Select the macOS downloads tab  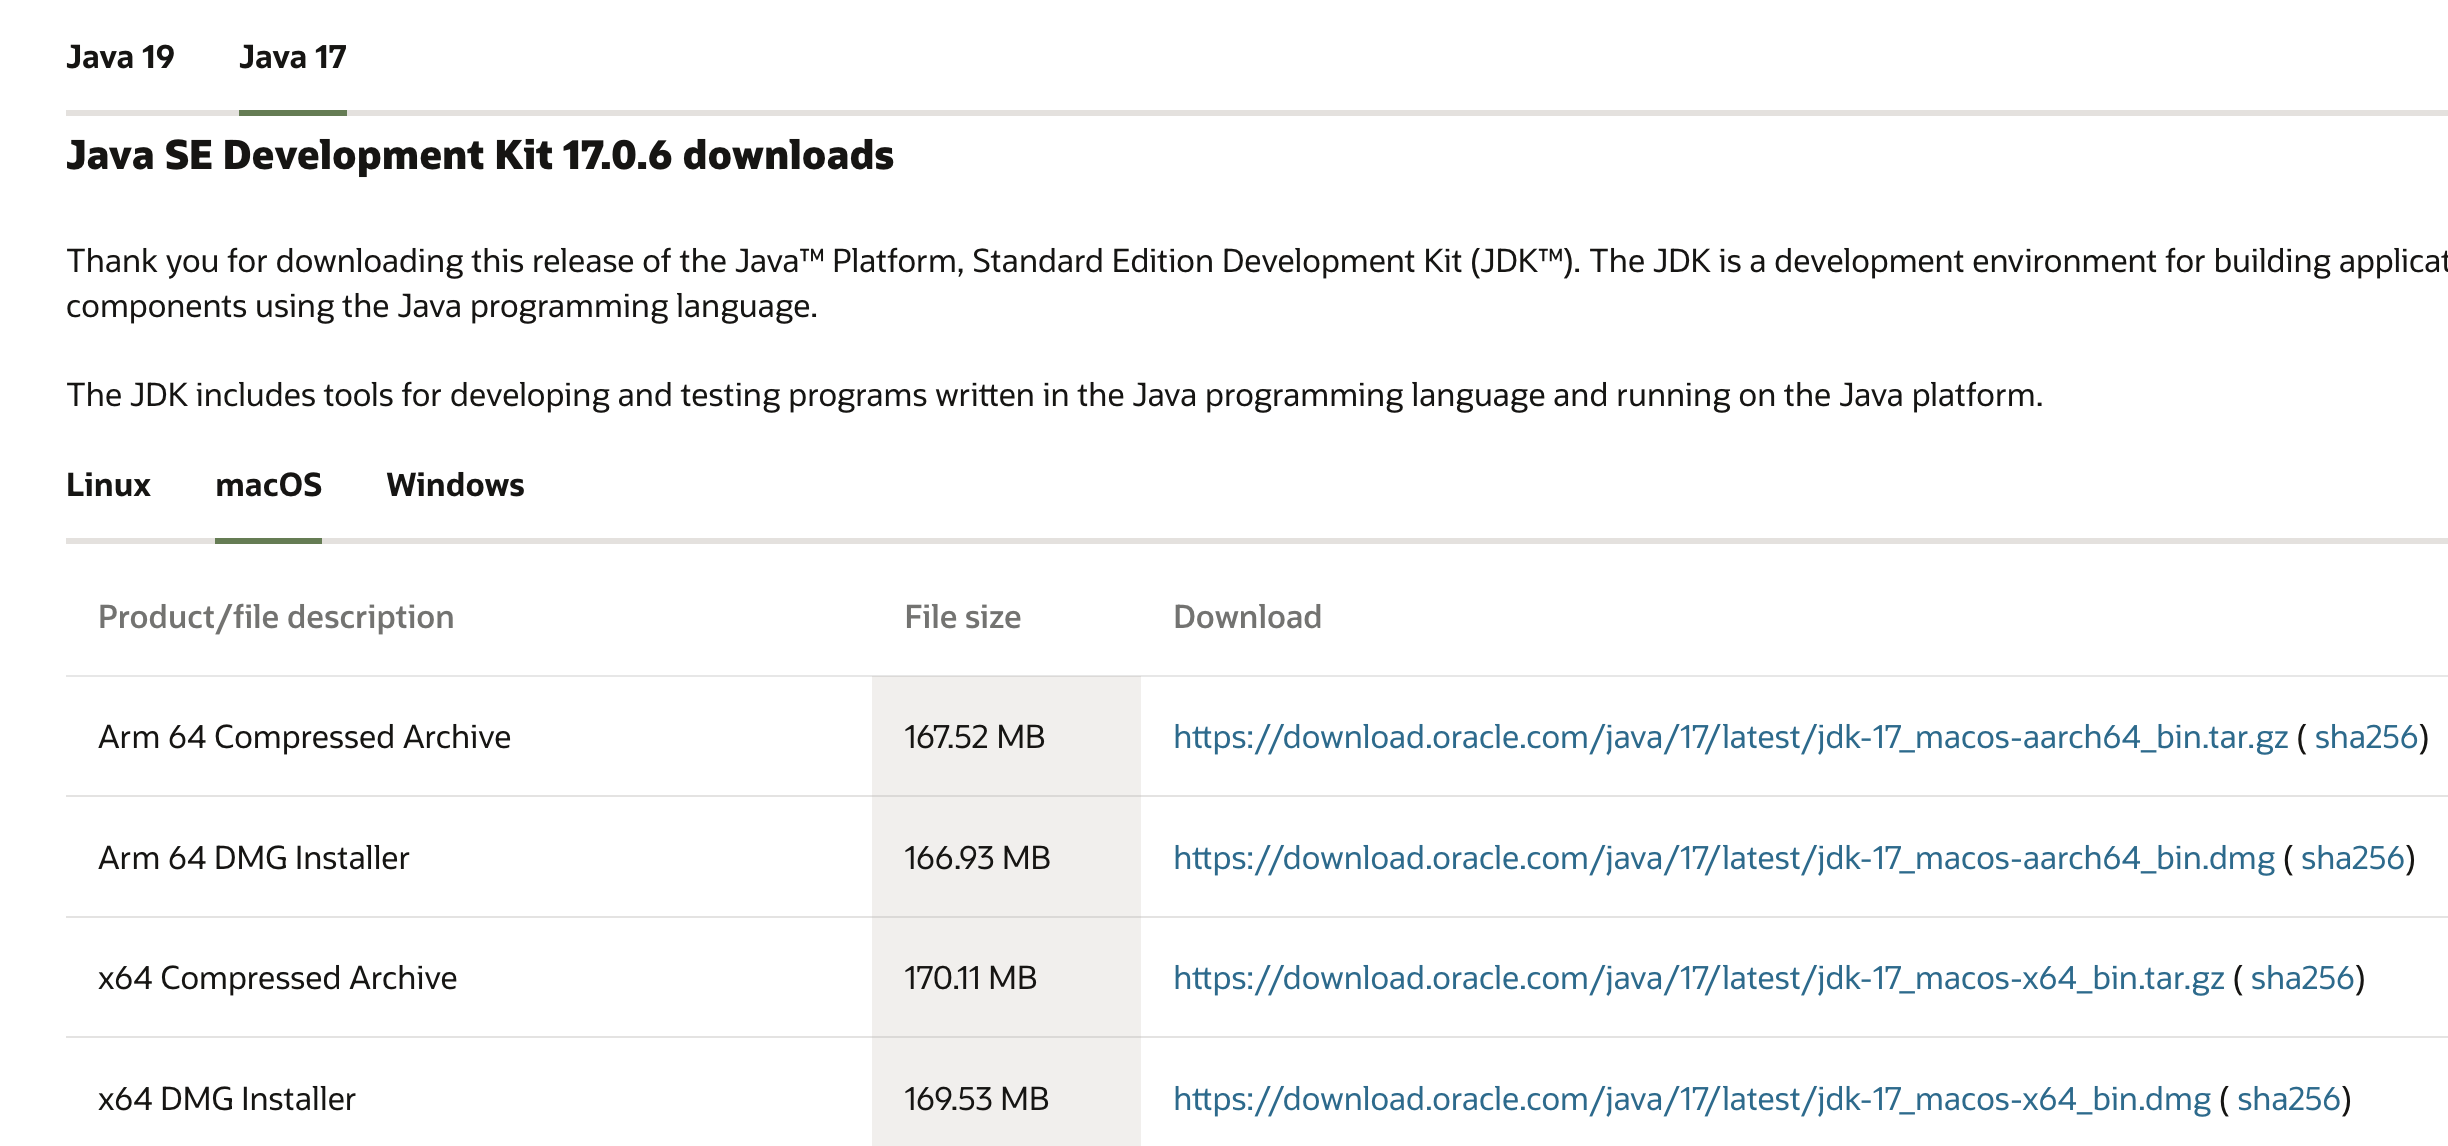[x=268, y=485]
